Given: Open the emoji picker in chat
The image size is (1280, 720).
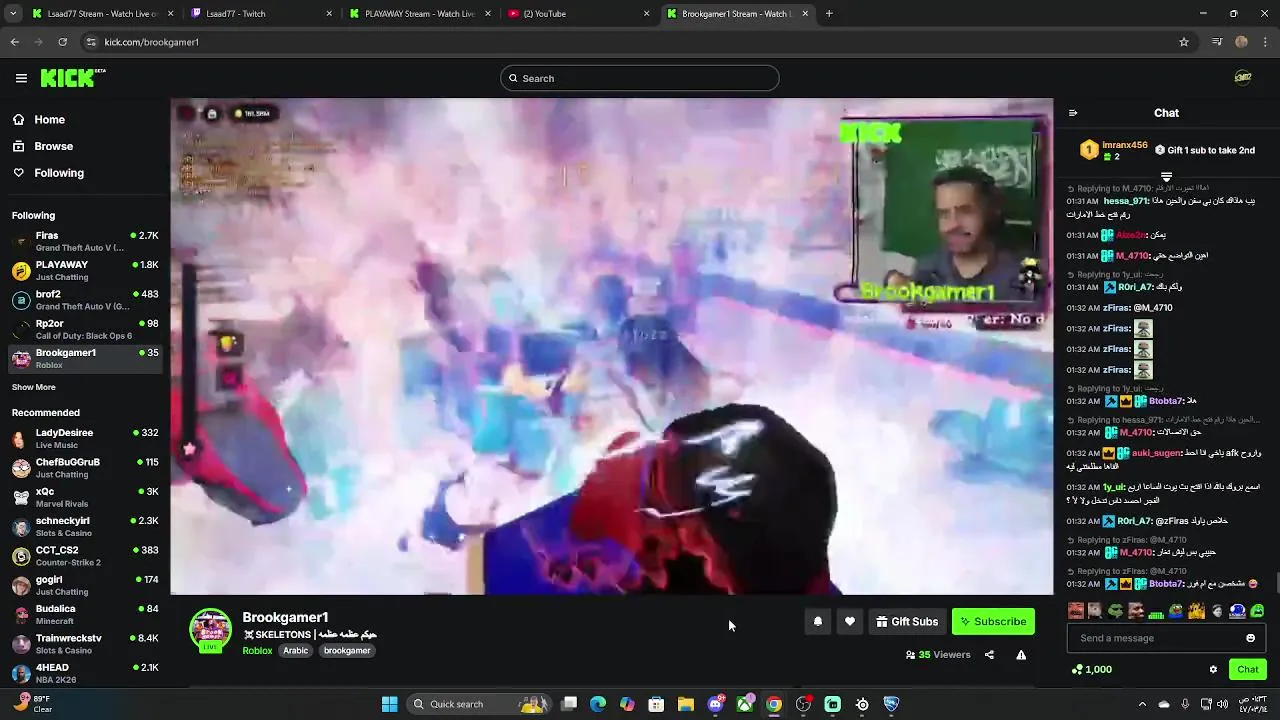Looking at the screenshot, I should [x=1250, y=638].
